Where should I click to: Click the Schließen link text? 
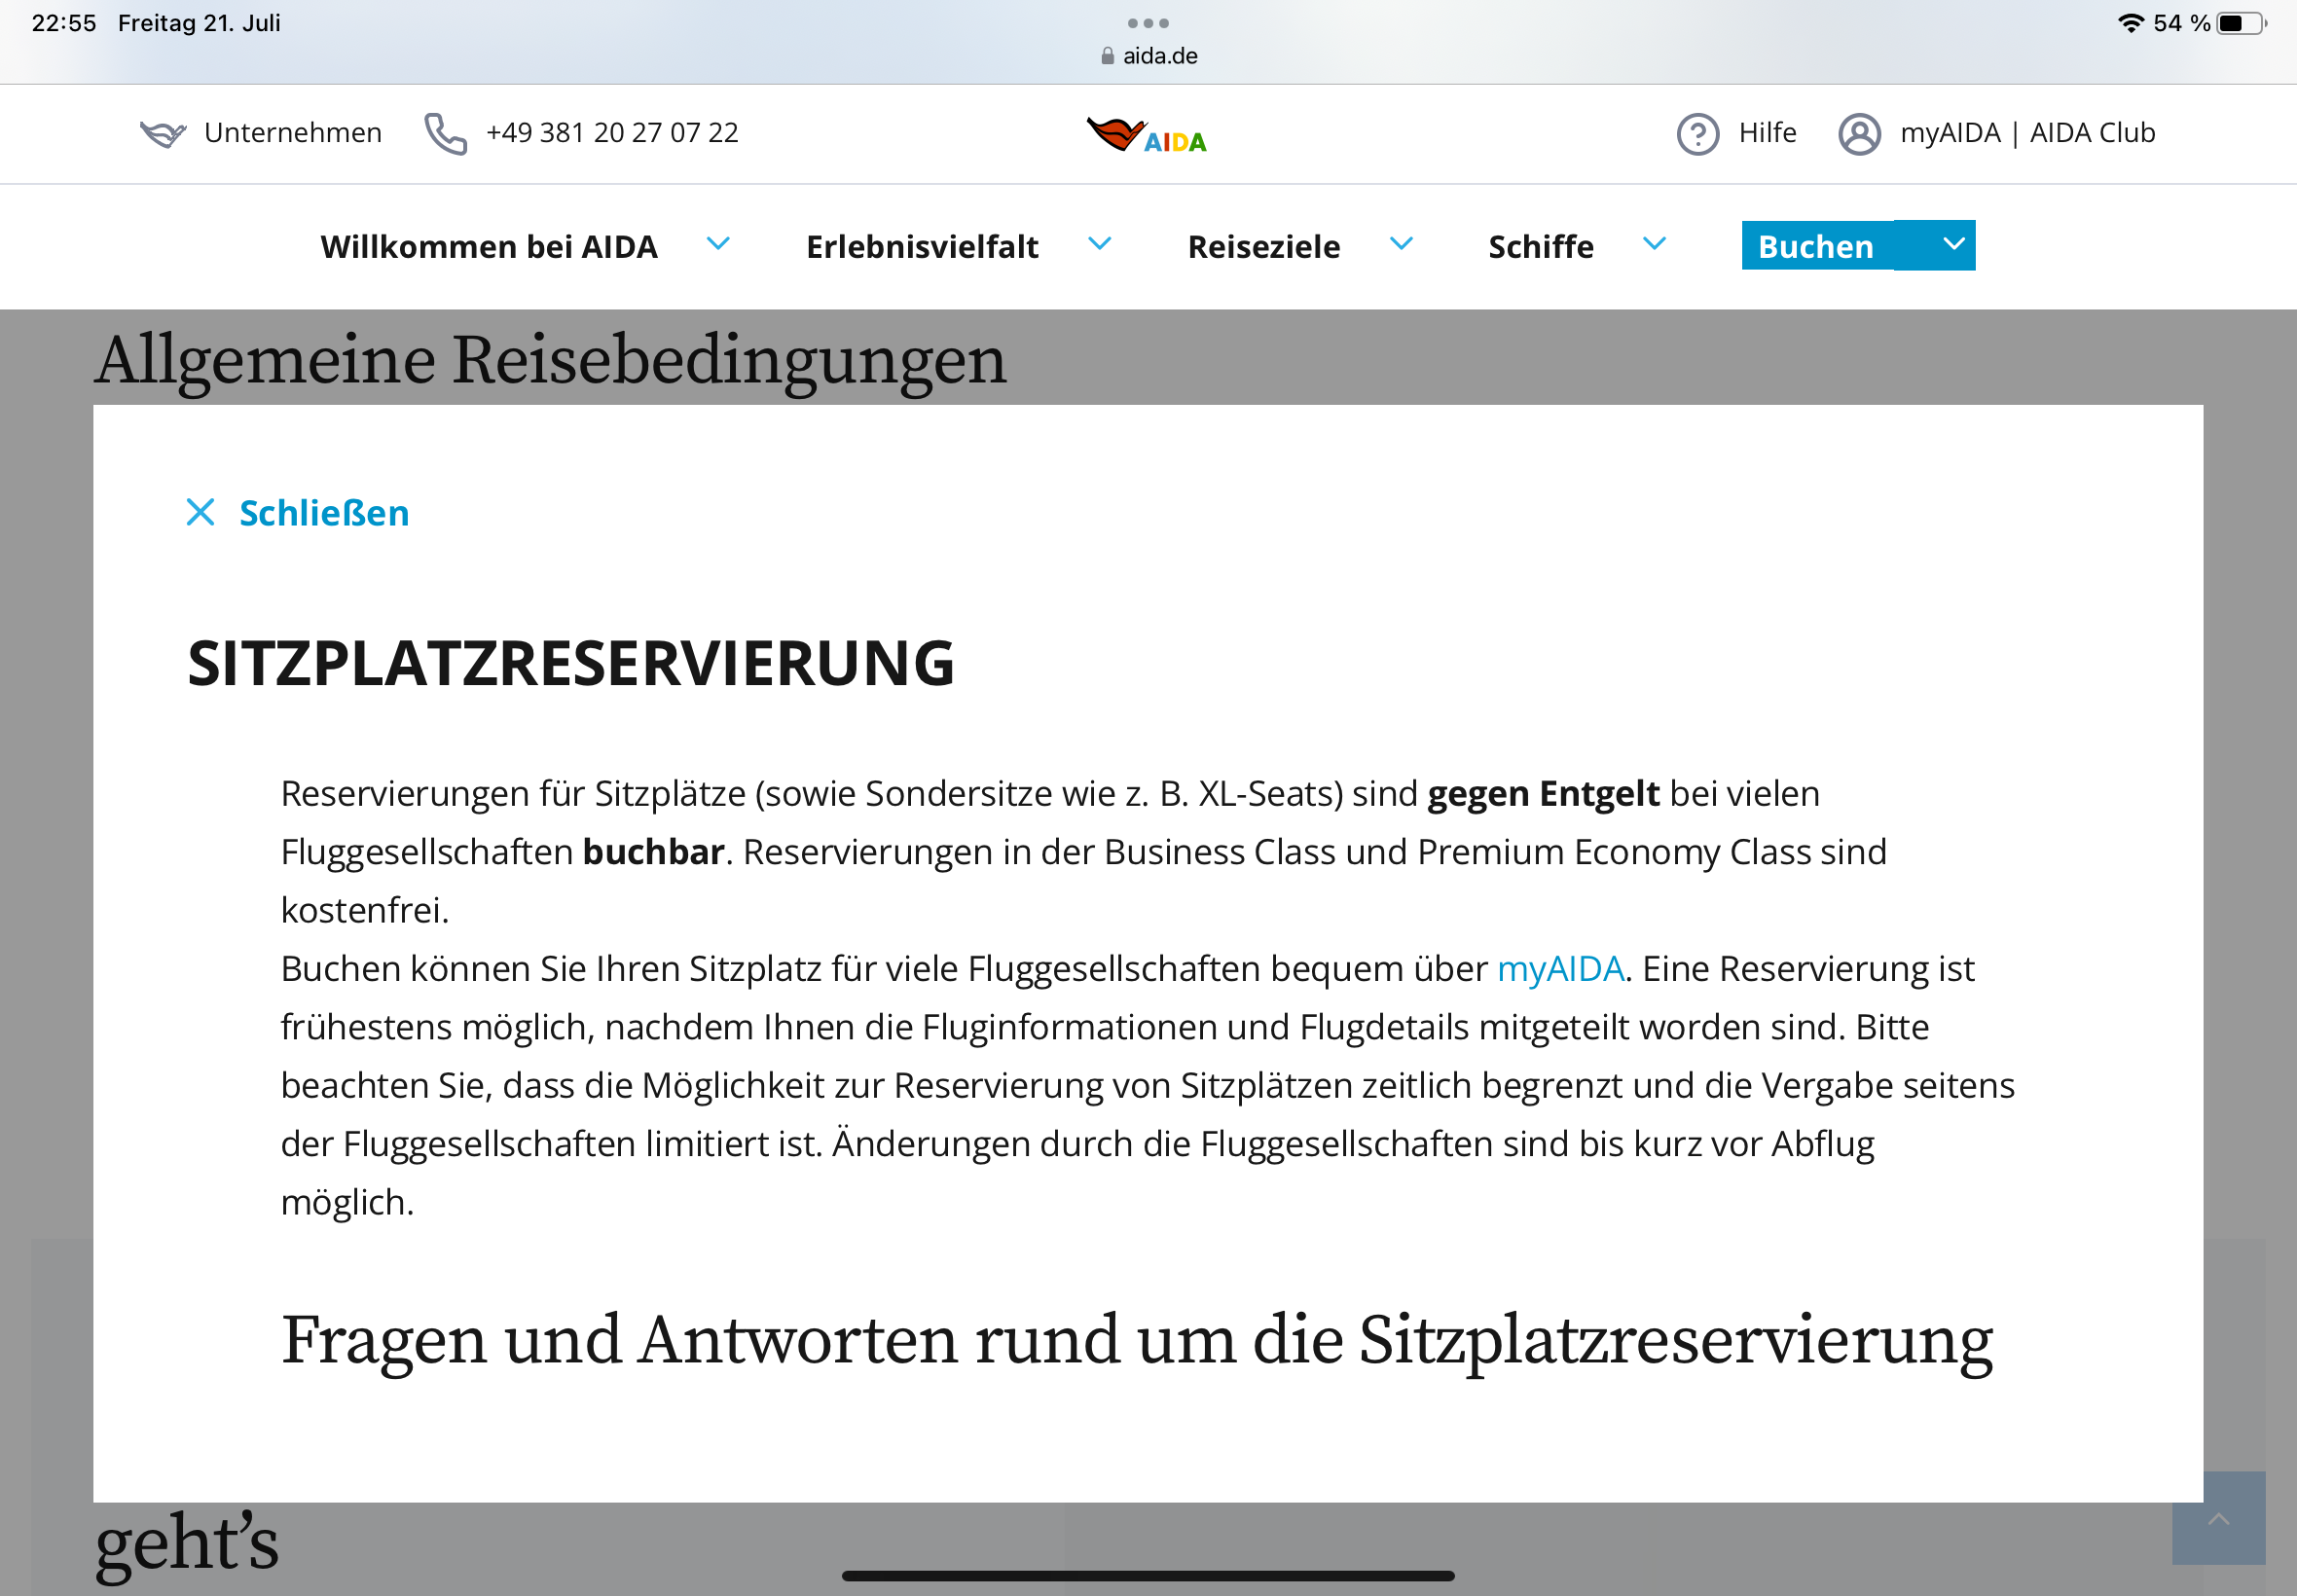pos(324,513)
